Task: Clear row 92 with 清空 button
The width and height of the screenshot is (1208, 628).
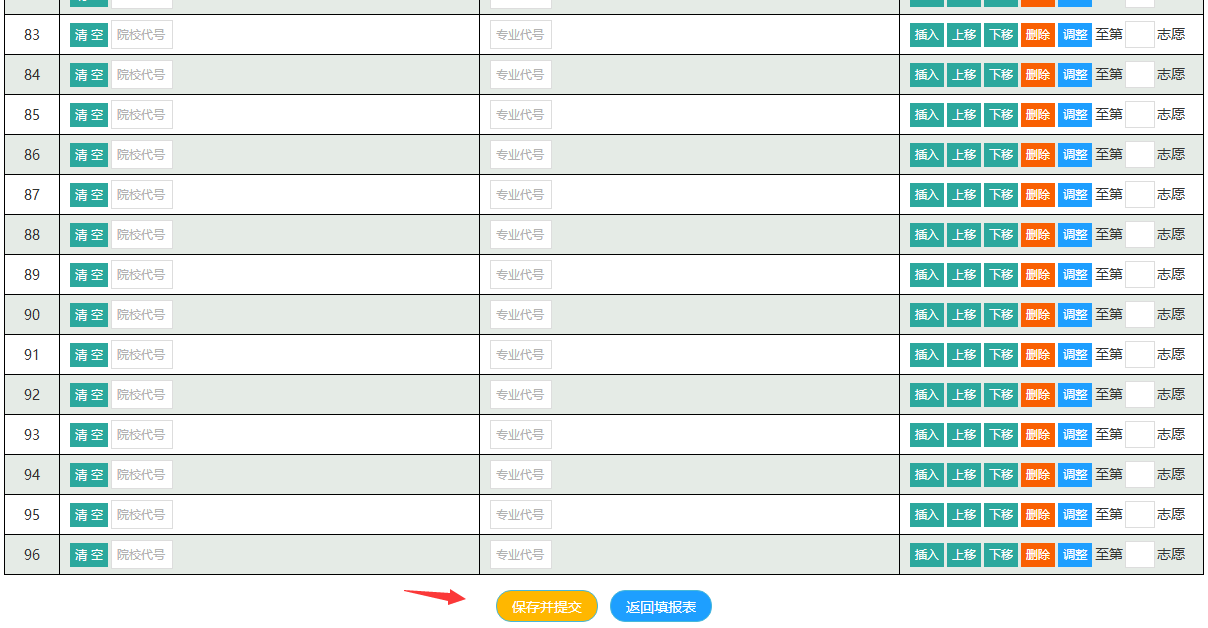Action: pyautogui.click(x=89, y=395)
